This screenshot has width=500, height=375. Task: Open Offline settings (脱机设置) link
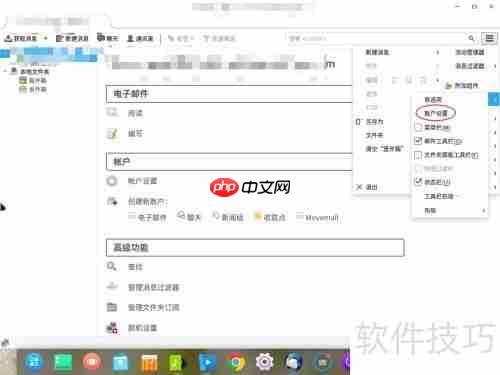click(x=142, y=328)
